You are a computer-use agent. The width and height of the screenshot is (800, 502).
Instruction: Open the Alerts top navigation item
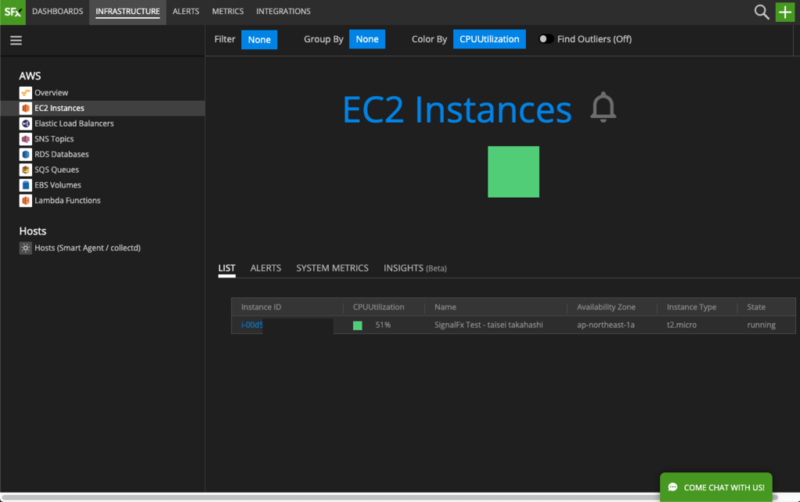click(186, 11)
